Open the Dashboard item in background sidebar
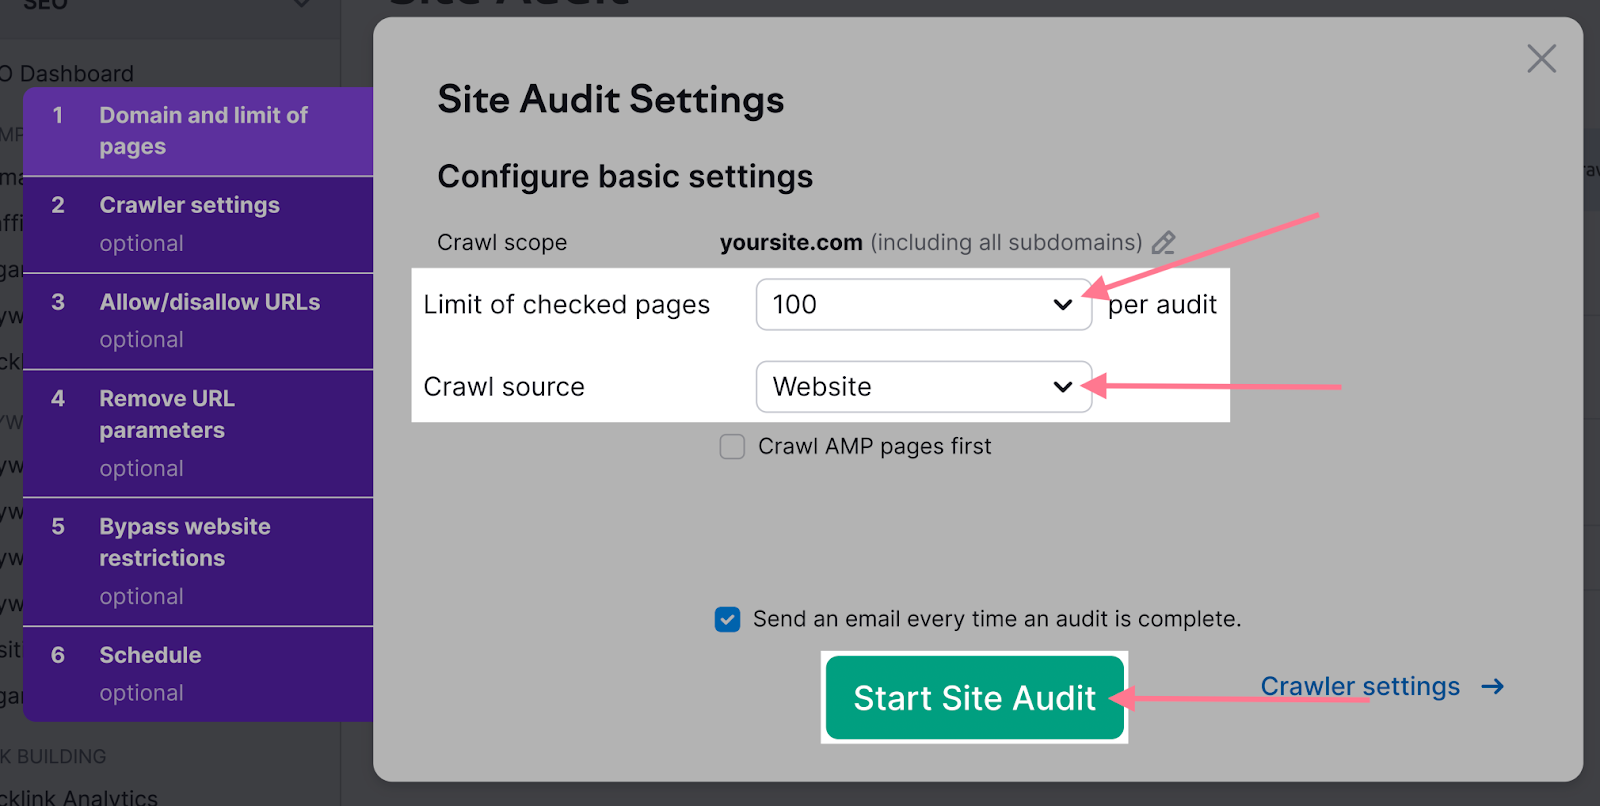This screenshot has height=806, width=1600. tap(68, 74)
